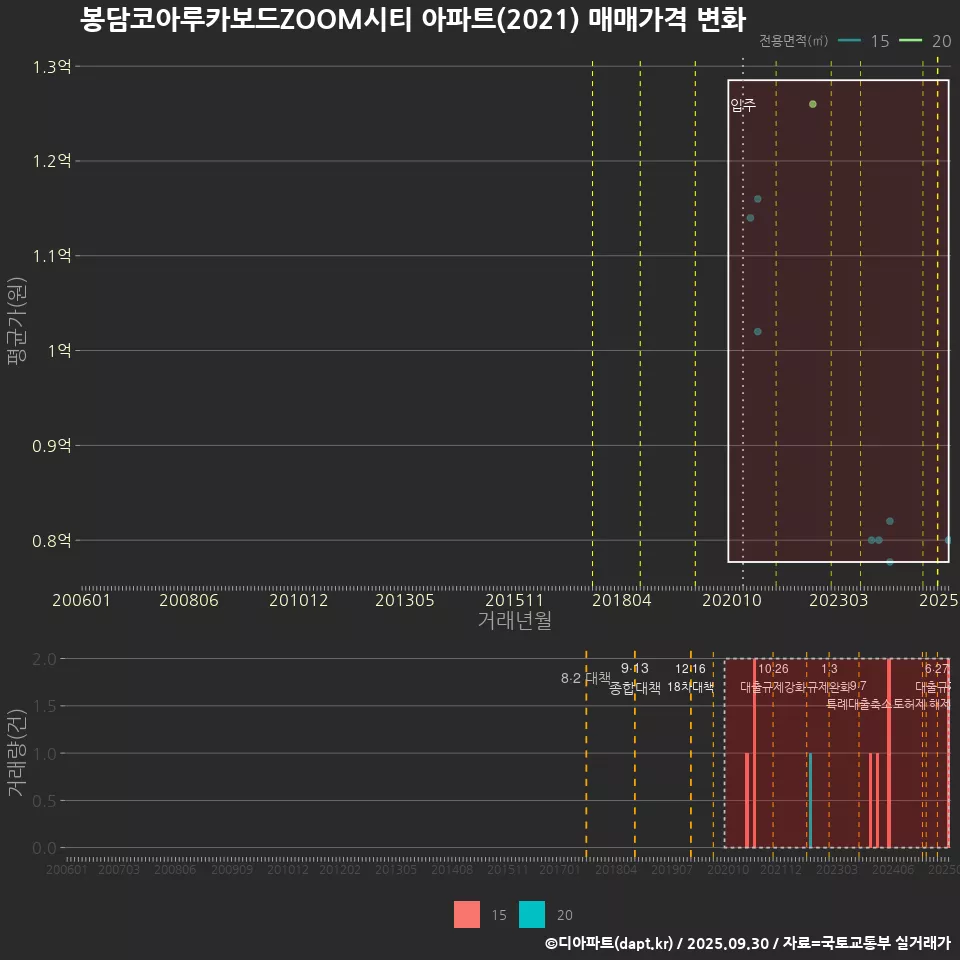Click the highest data point near 0.82억
960x960 pixels.
890,521
